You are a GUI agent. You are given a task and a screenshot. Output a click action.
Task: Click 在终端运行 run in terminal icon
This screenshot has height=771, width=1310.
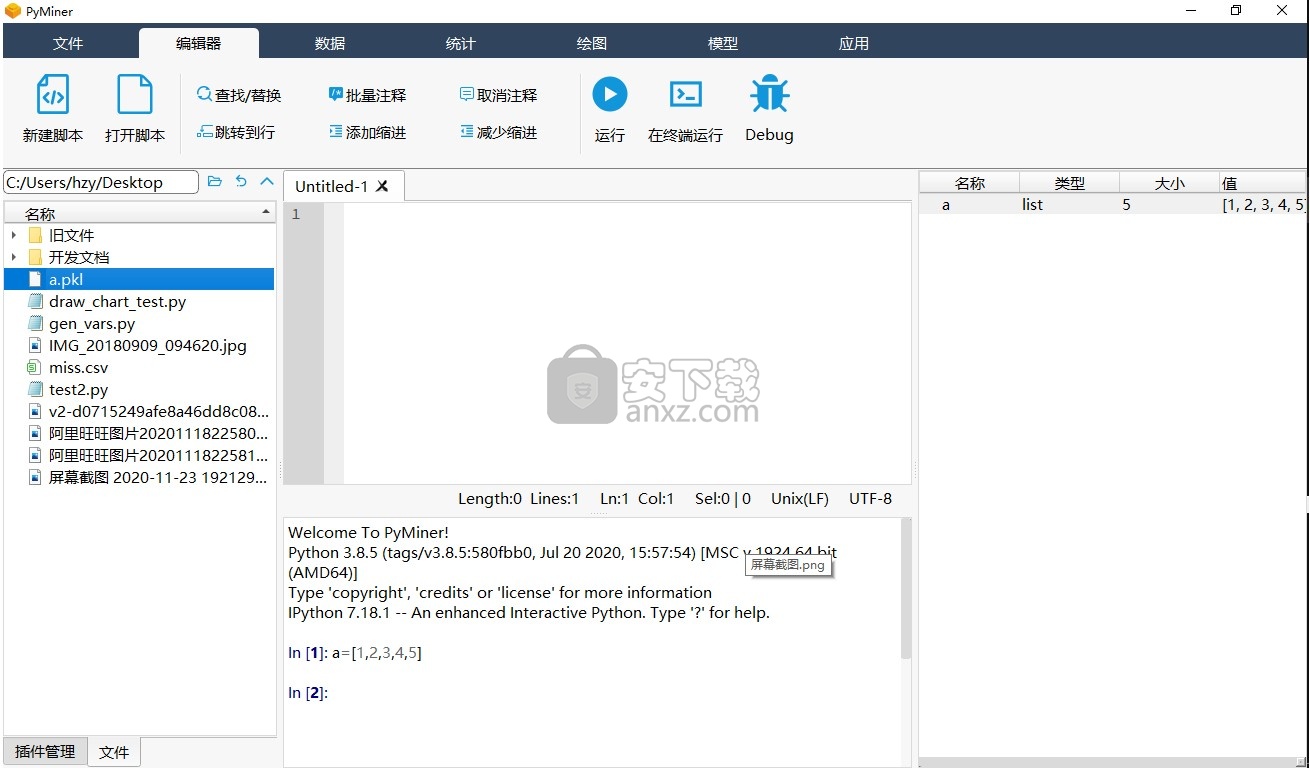[685, 95]
